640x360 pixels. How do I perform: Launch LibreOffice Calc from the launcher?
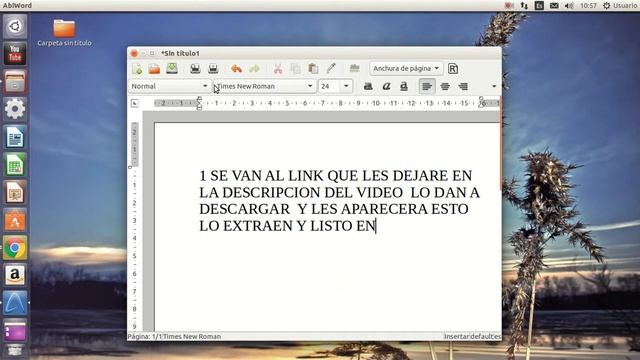coord(15,165)
